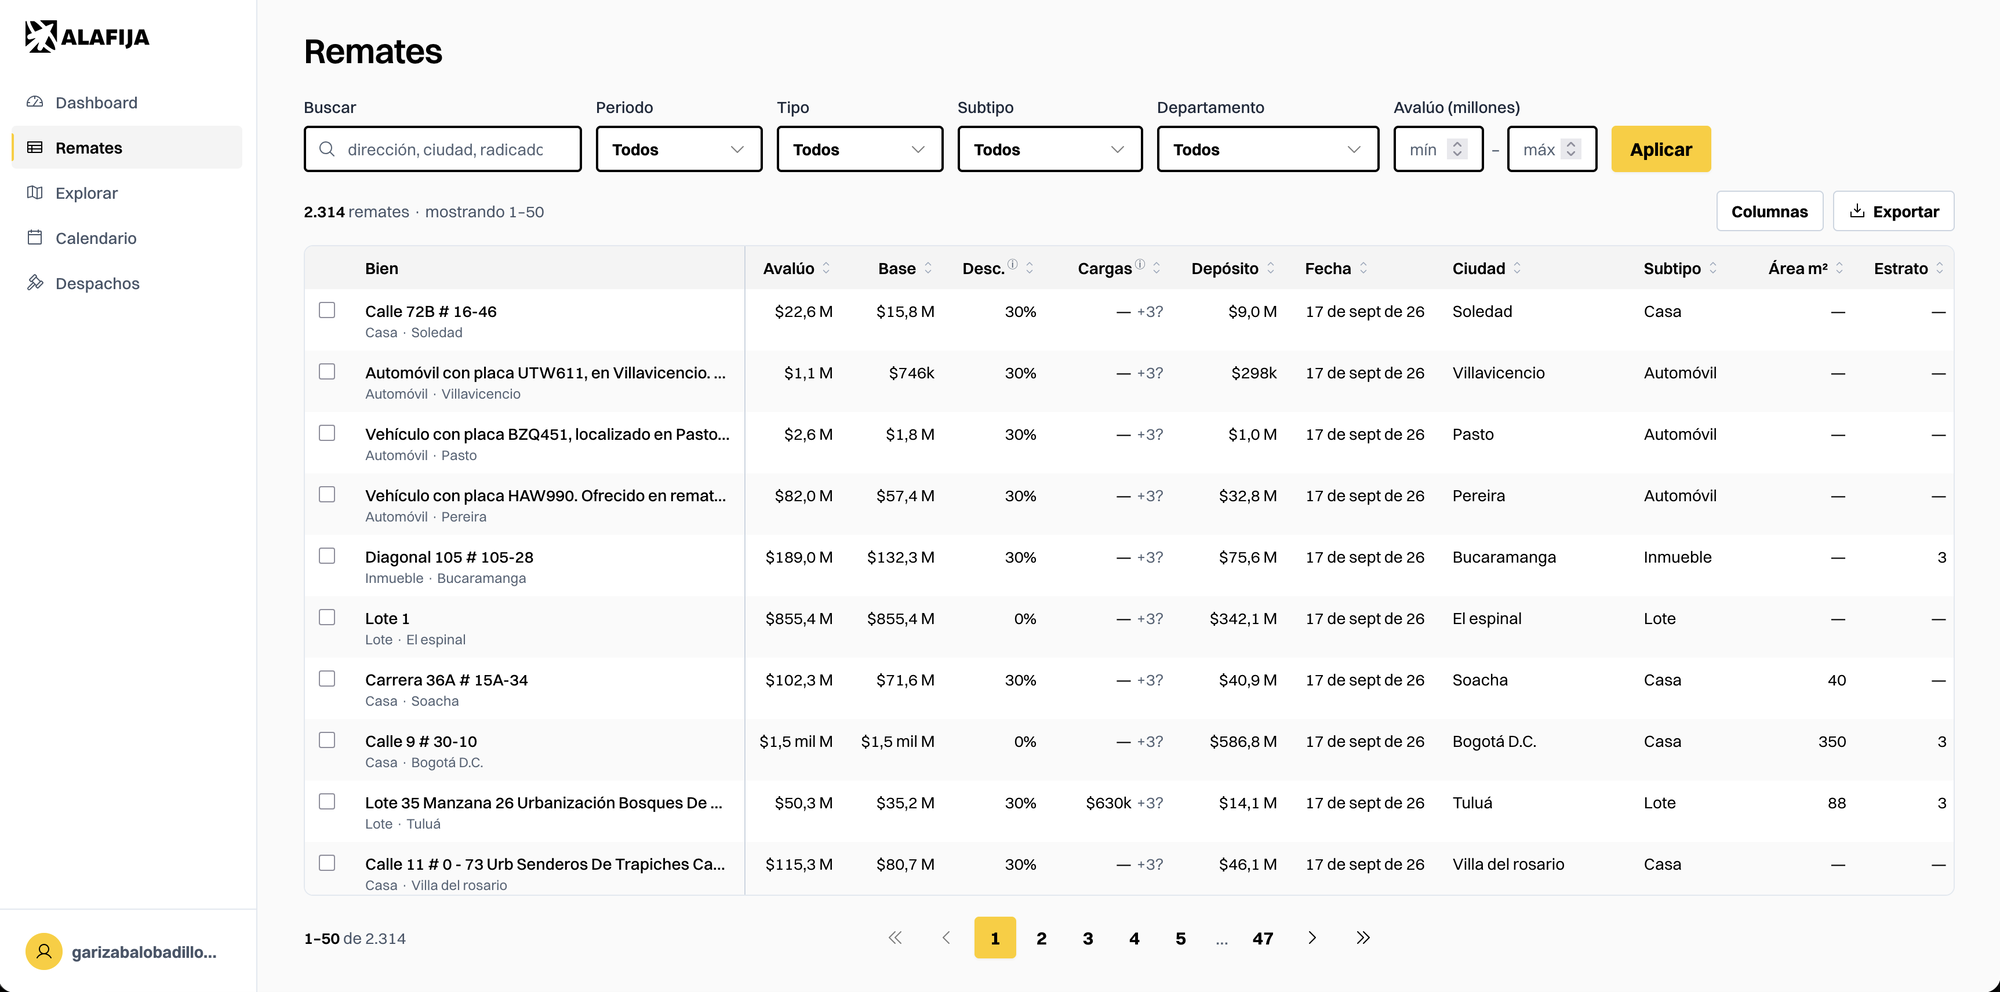2000x992 pixels.
Task: Expand the Subtipo dropdown
Action: (x=1050, y=149)
